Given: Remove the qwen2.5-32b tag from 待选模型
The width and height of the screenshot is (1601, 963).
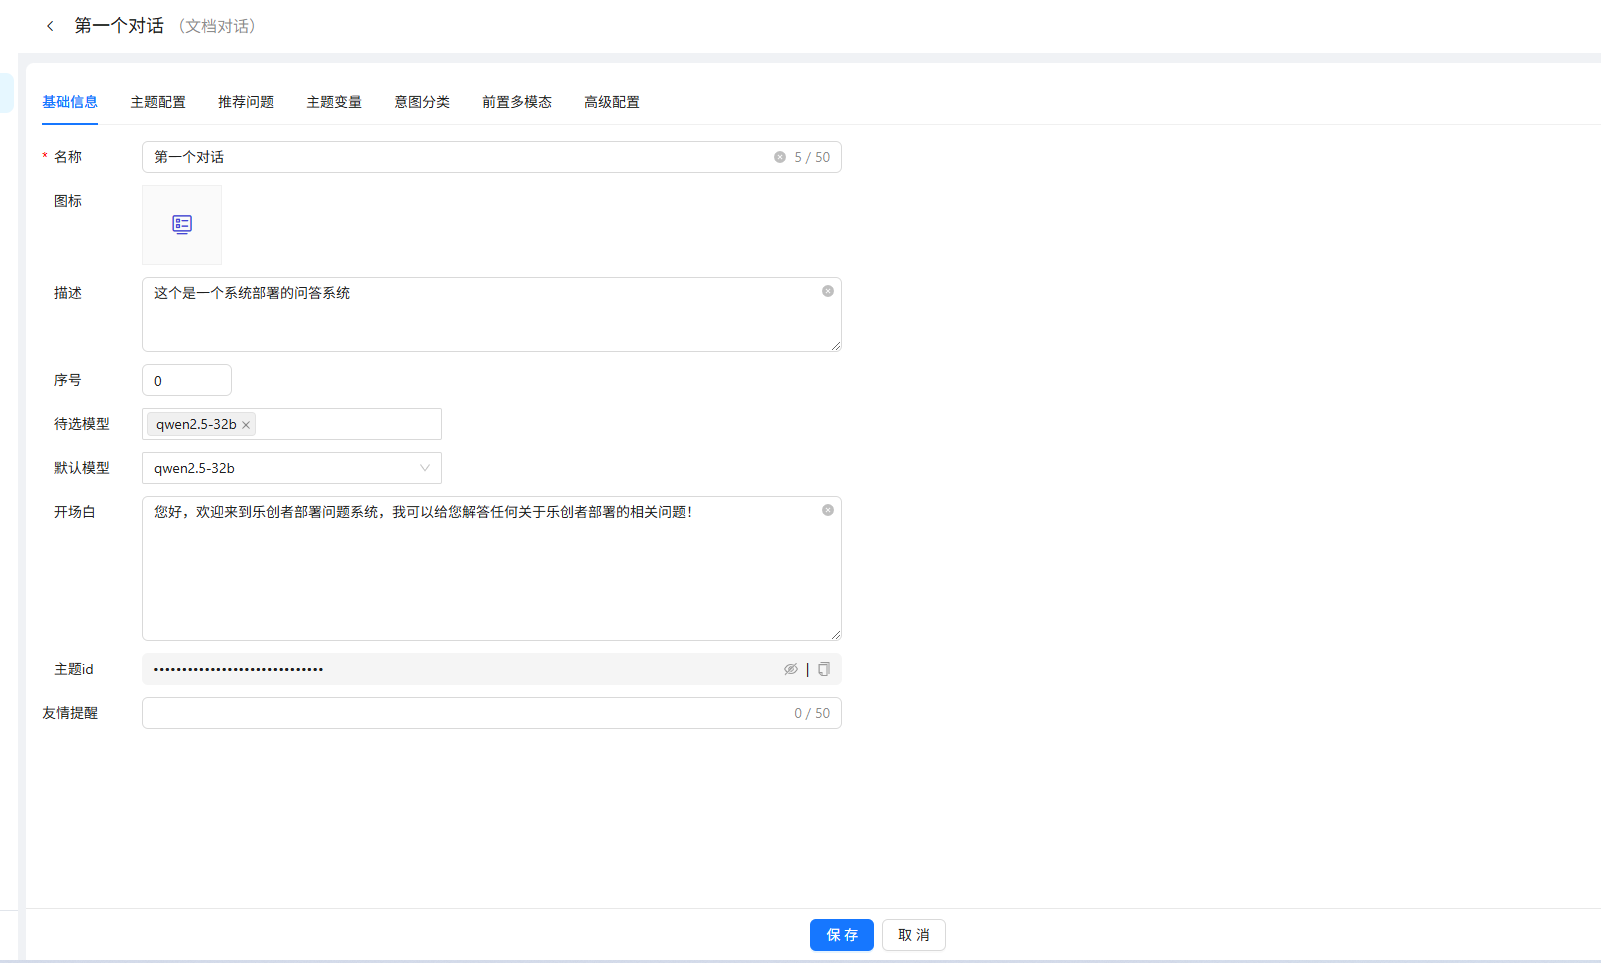Looking at the screenshot, I should (246, 425).
